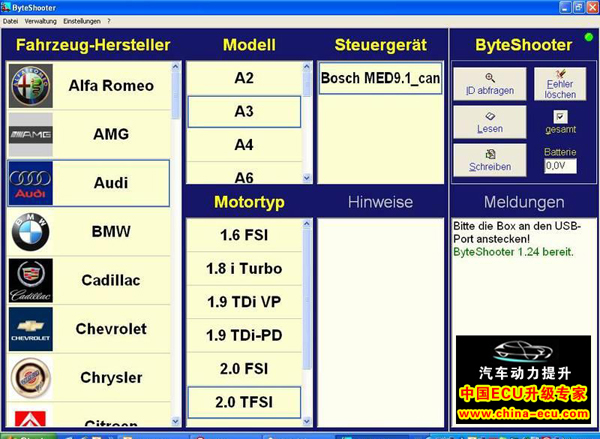Select Chrysler in manufacturer list
The height and width of the screenshot is (439, 600).
coord(89,378)
